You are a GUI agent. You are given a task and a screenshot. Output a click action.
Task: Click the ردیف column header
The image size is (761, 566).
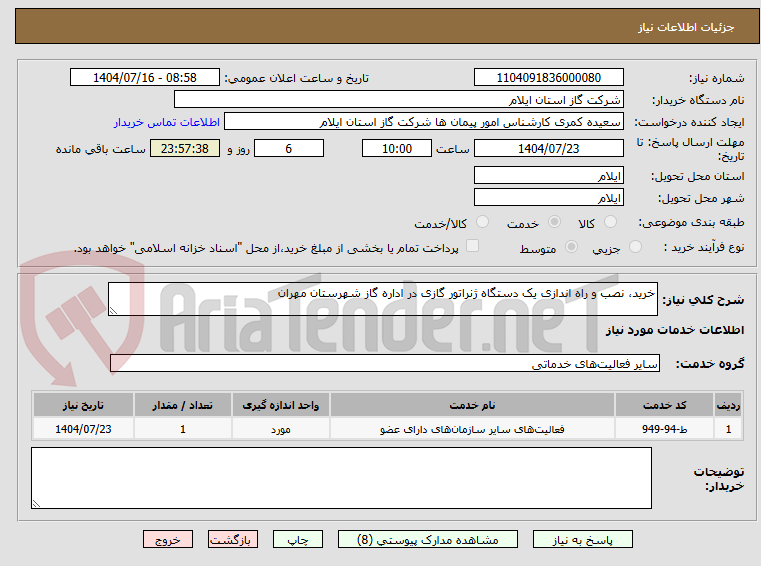point(728,405)
